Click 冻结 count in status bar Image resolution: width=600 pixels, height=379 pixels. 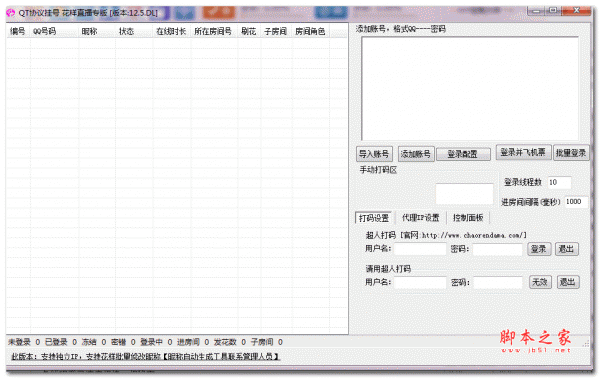tap(94, 342)
